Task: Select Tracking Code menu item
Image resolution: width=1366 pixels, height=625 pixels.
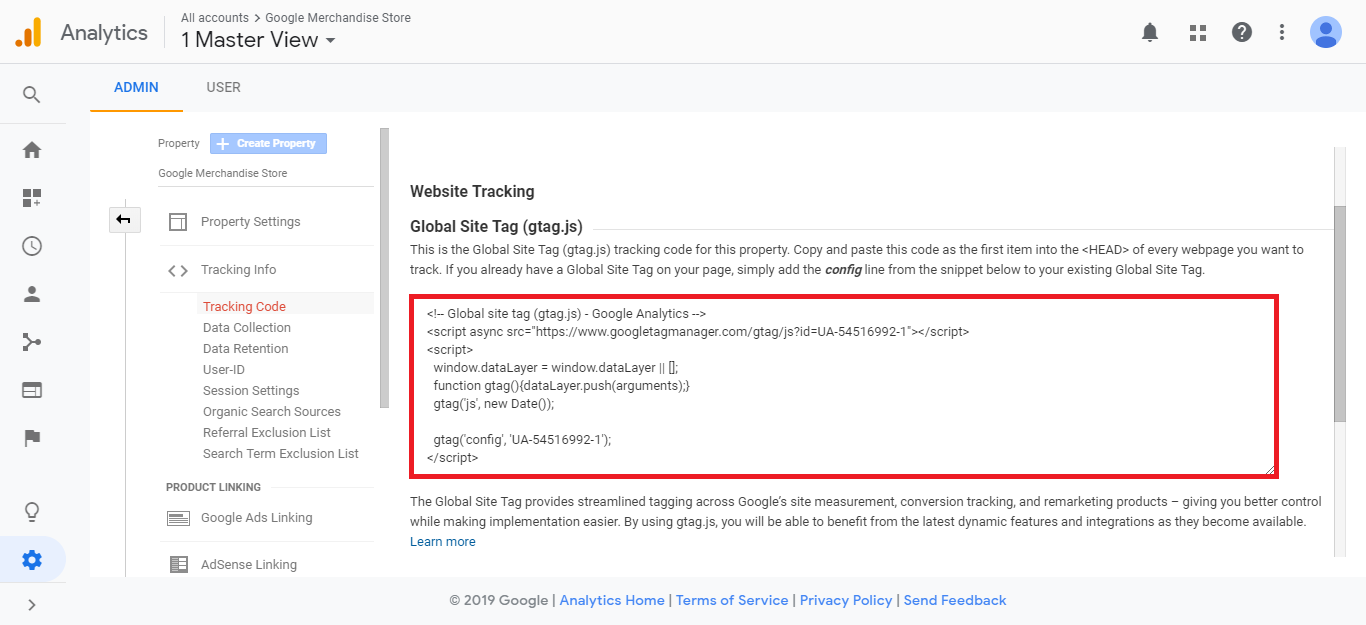Action: pos(244,307)
